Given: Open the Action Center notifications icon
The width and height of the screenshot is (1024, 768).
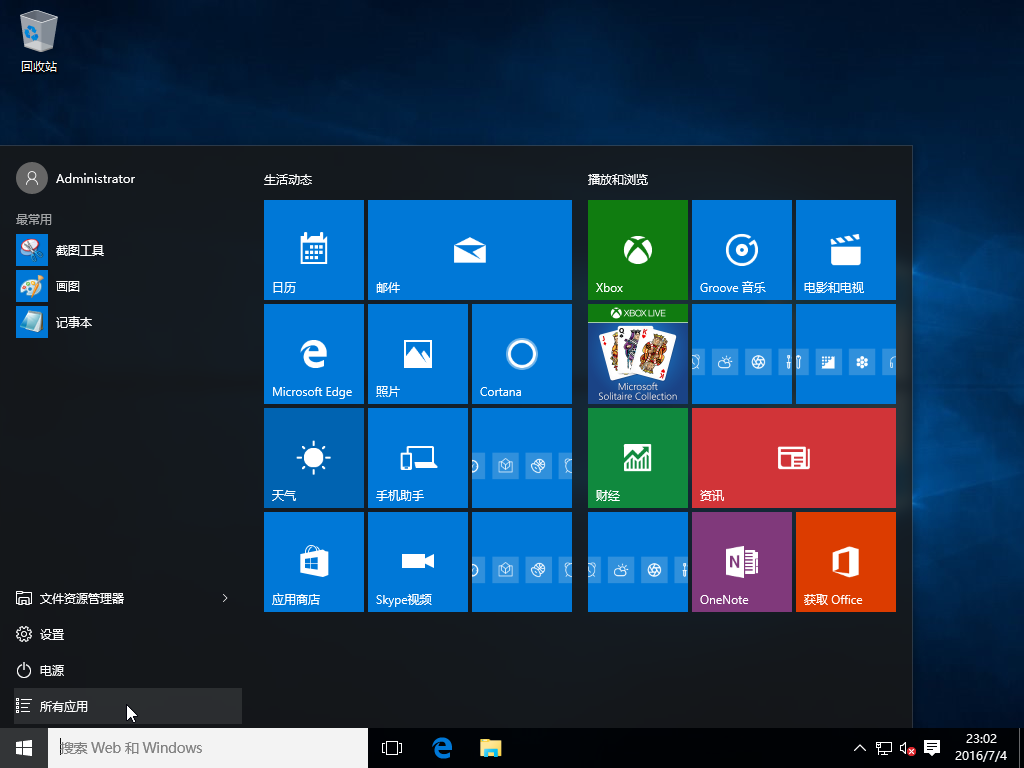Looking at the screenshot, I should 932,748.
